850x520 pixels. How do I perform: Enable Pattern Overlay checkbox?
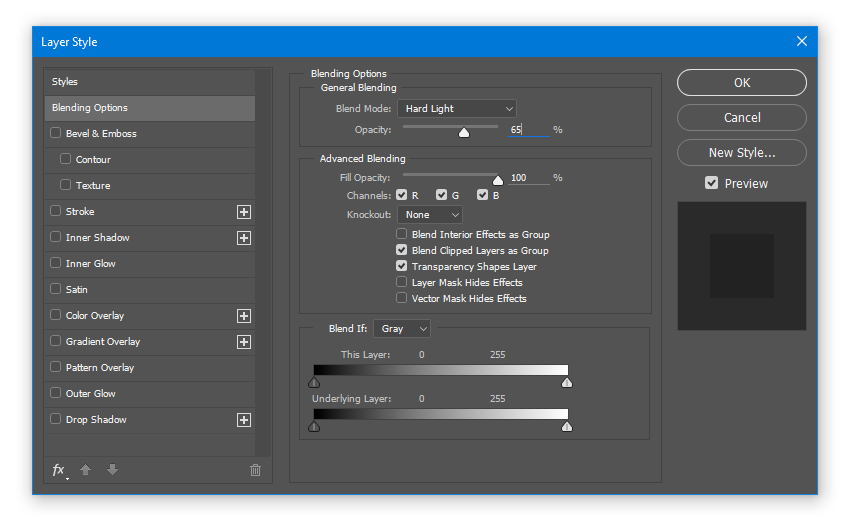[x=56, y=367]
